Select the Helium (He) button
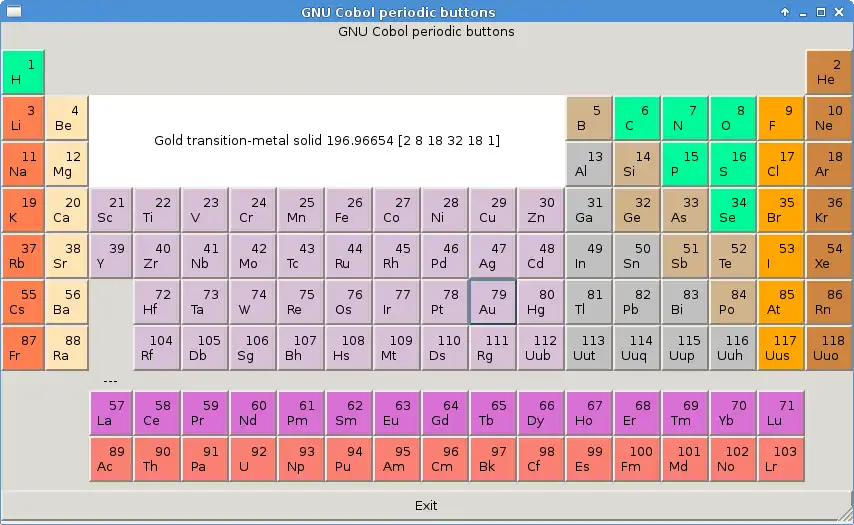The width and height of the screenshot is (854, 525). click(x=829, y=72)
